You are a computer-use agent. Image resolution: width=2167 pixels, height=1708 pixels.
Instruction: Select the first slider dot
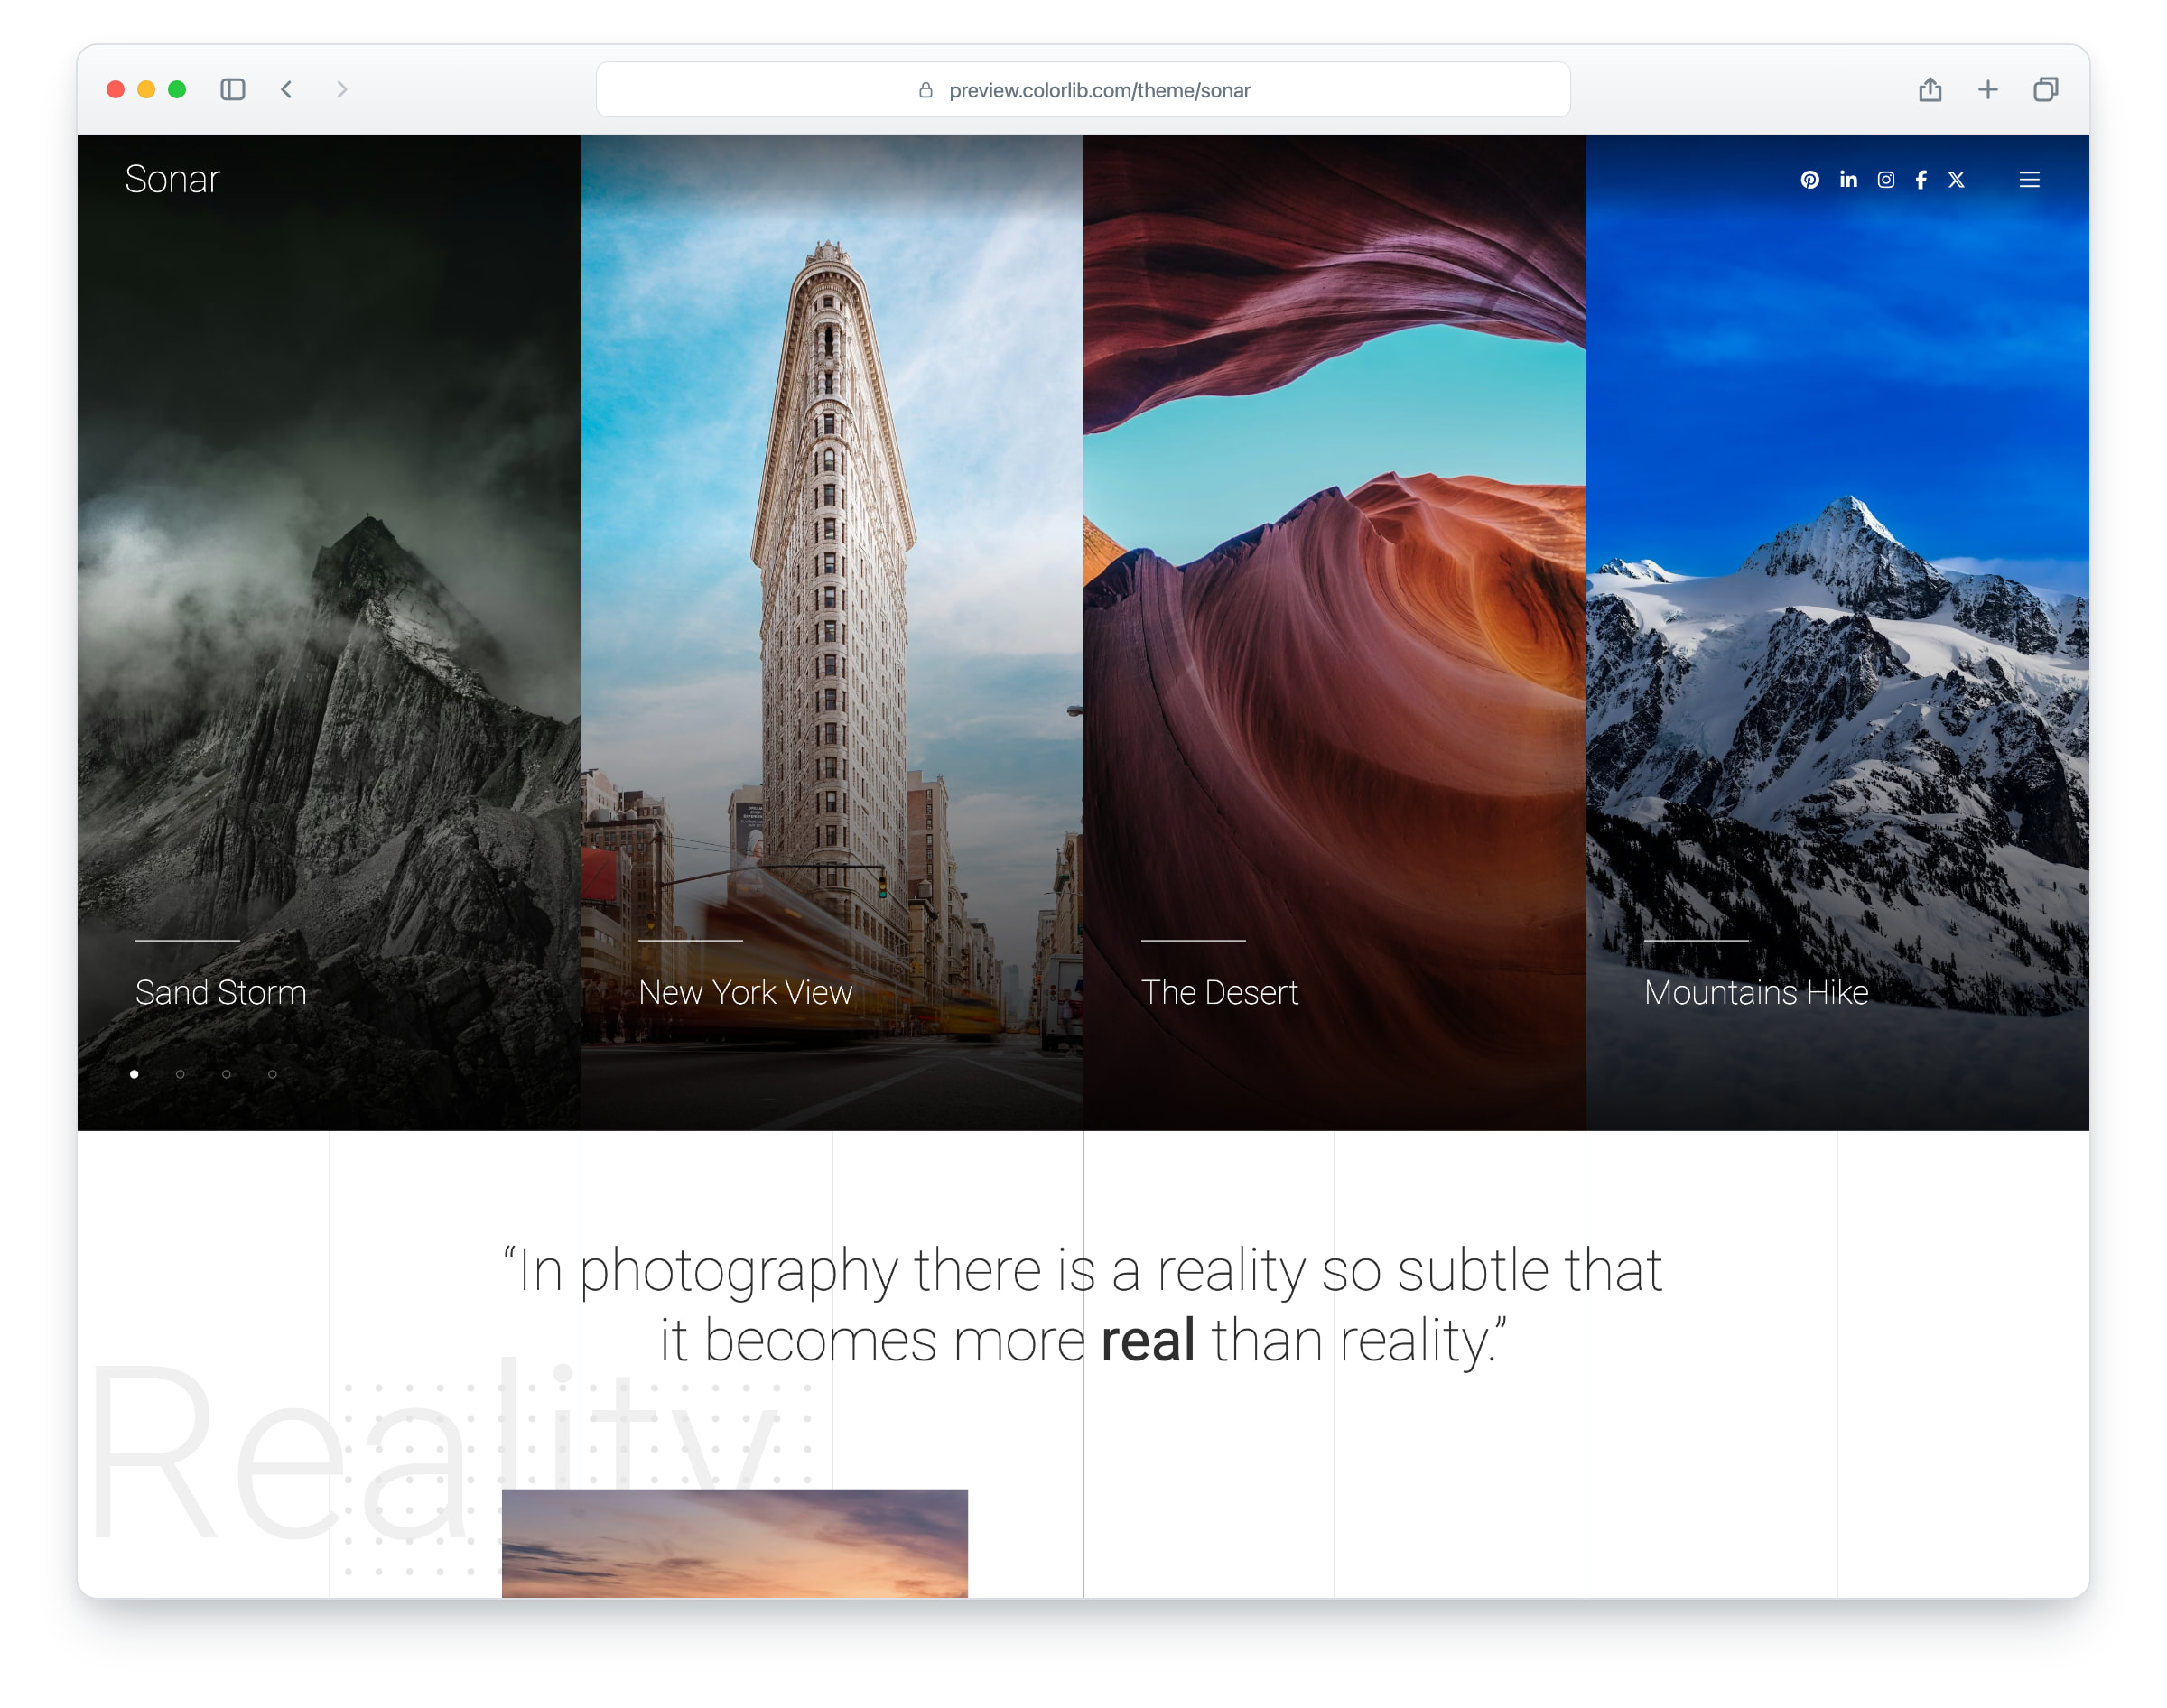pos(134,1074)
